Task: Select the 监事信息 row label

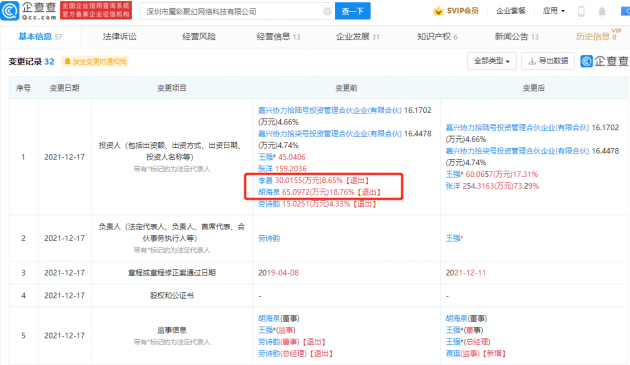Action: click(x=172, y=330)
